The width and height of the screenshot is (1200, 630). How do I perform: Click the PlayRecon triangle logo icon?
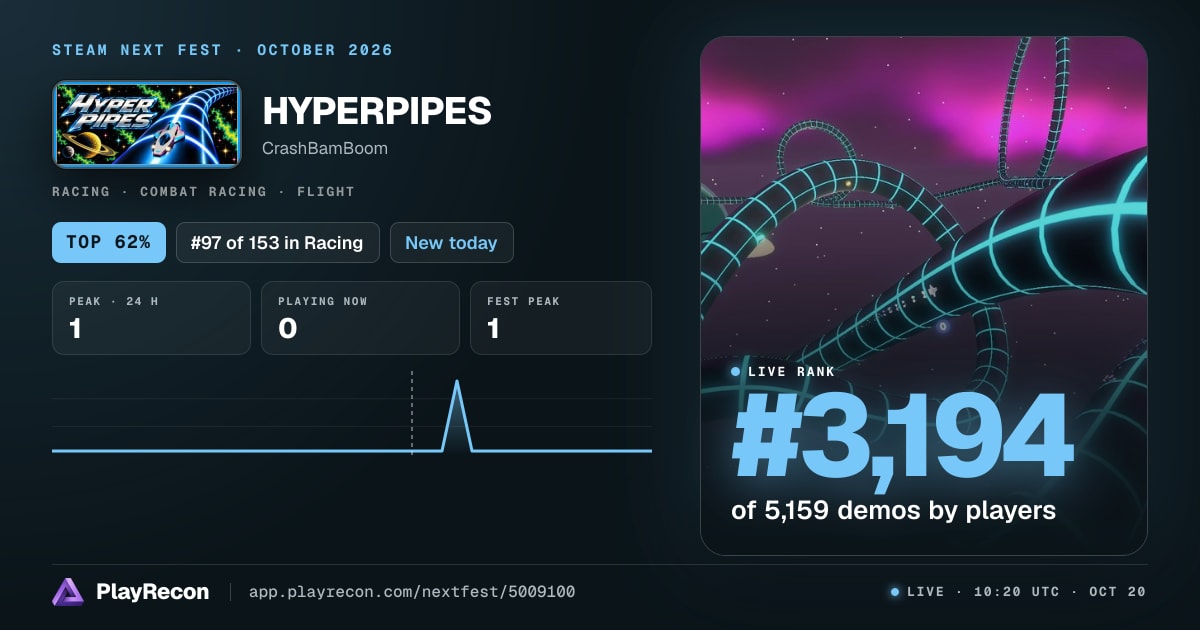[x=68, y=592]
